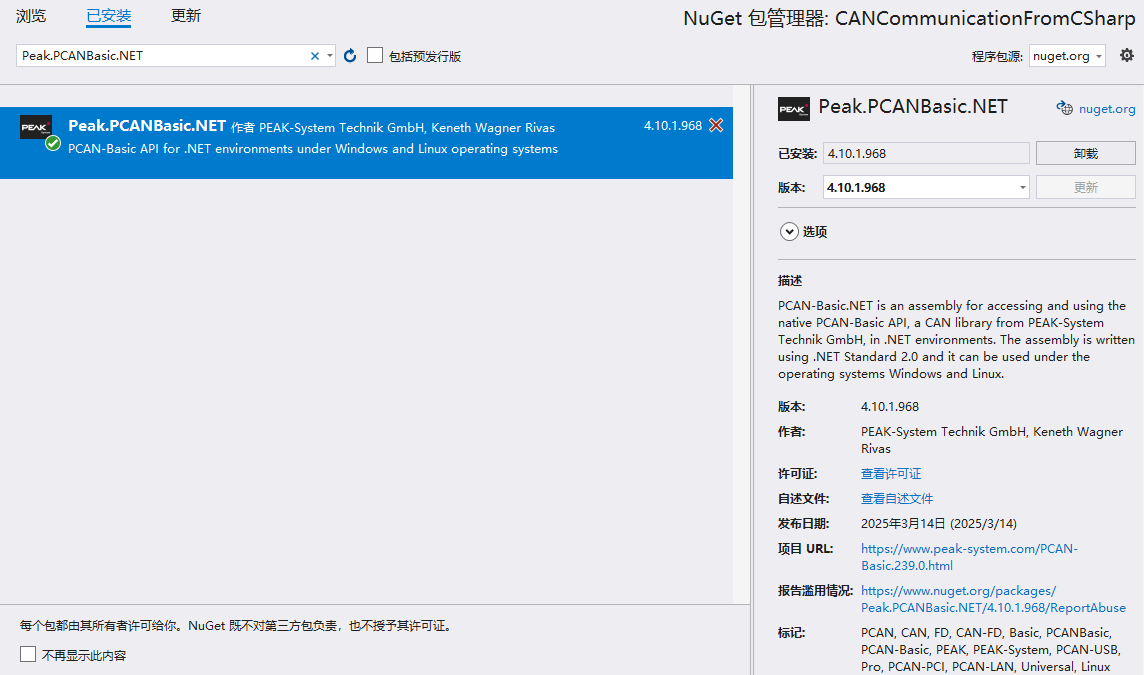Open the ReportAbuse nuget.org link
The width and height of the screenshot is (1144, 675).
pos(993,599)
